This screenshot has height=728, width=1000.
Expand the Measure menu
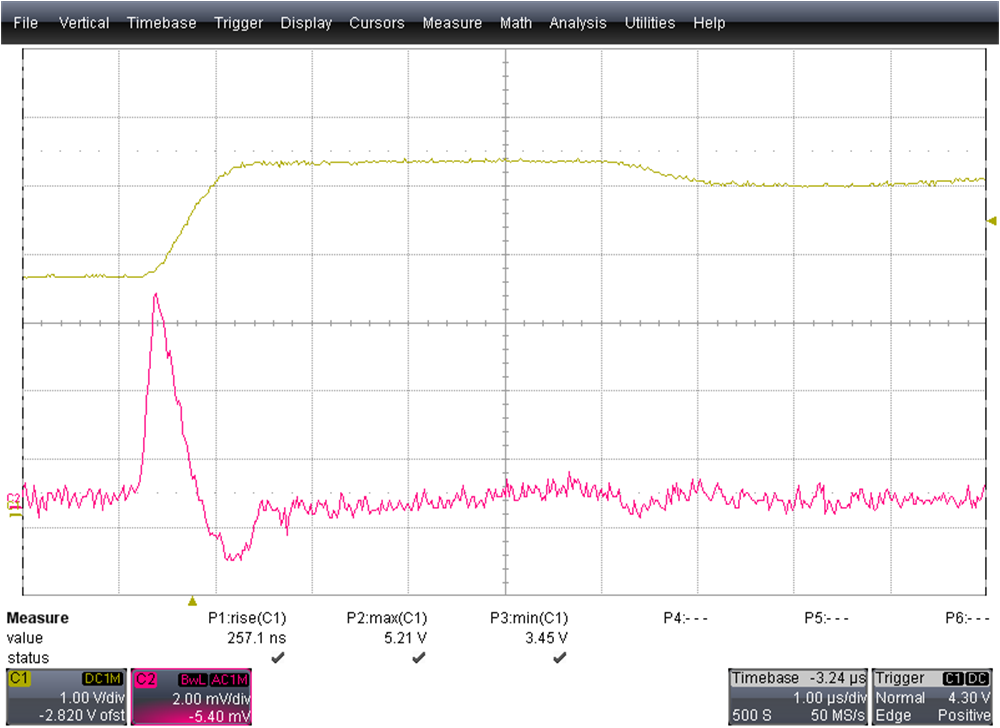[x=452, y=22]
